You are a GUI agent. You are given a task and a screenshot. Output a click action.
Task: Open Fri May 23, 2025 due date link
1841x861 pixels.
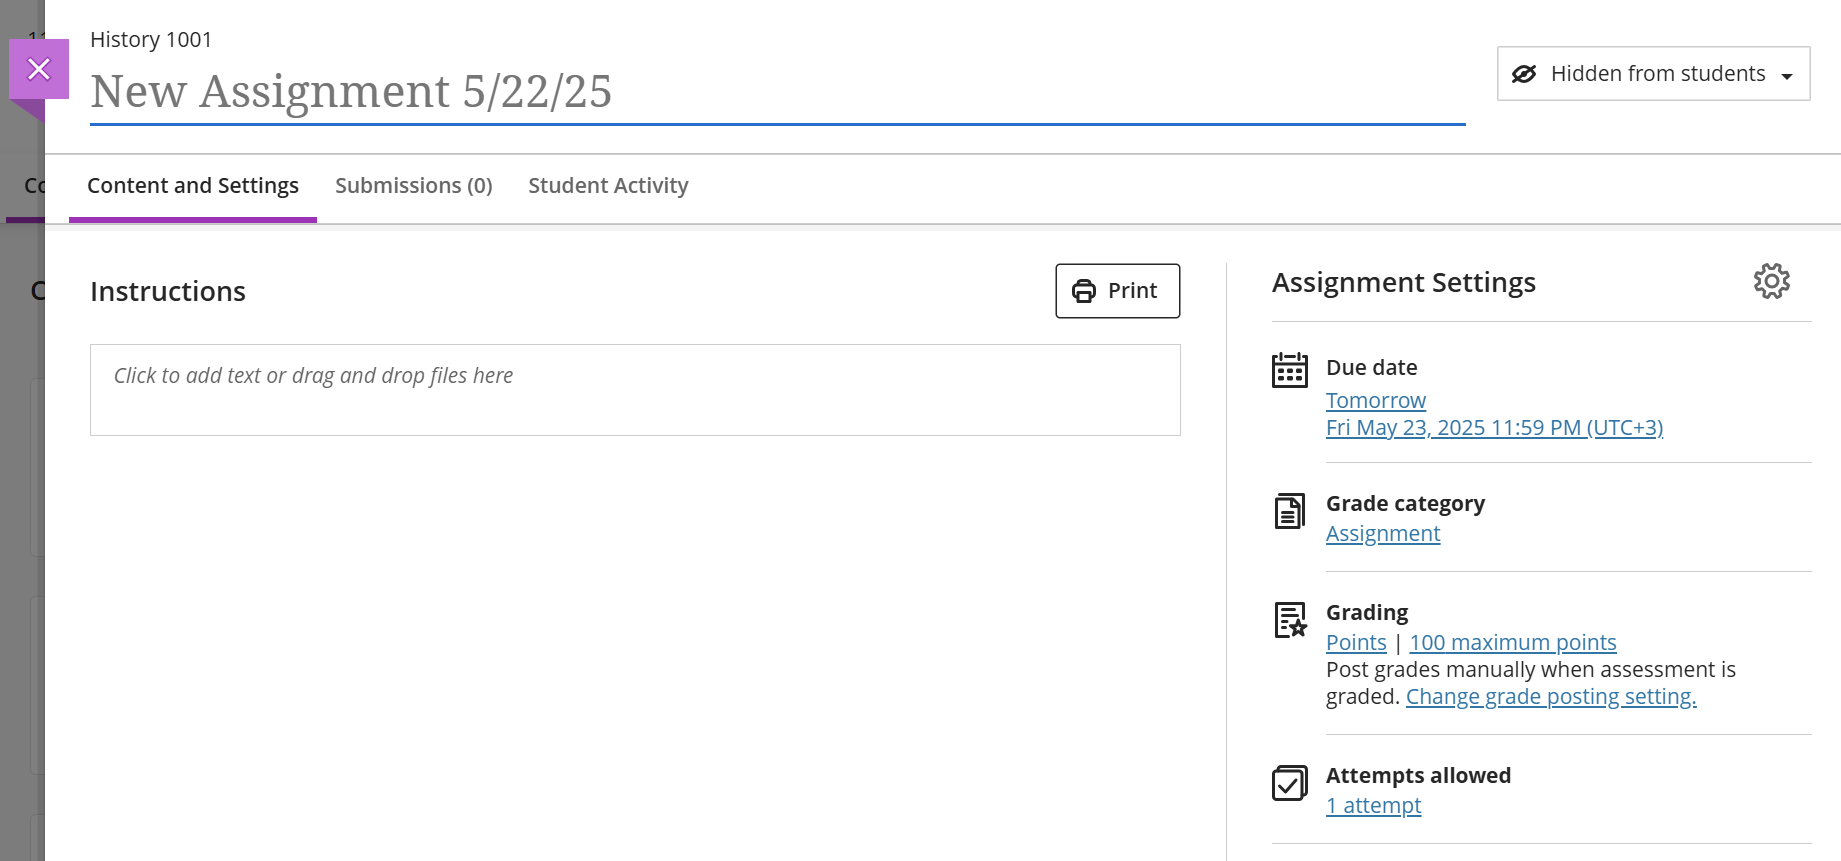[1494, 428]
